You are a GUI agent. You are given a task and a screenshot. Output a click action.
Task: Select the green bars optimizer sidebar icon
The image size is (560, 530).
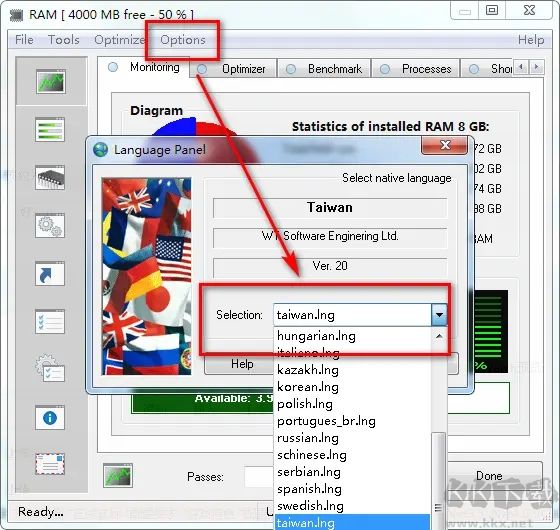(x=50, y=129)
